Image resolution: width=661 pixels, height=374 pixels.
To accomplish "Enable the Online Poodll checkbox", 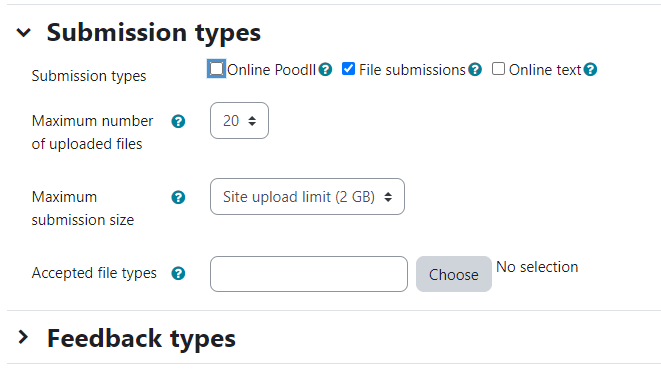I will click(x=216, y=68).
